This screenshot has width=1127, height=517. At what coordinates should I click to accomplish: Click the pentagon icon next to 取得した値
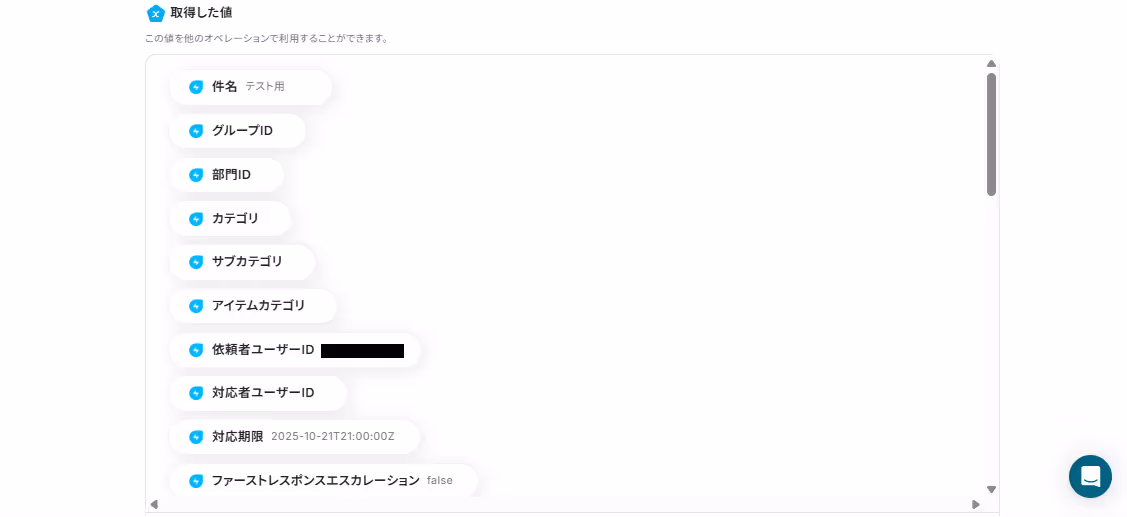(155, 13)
